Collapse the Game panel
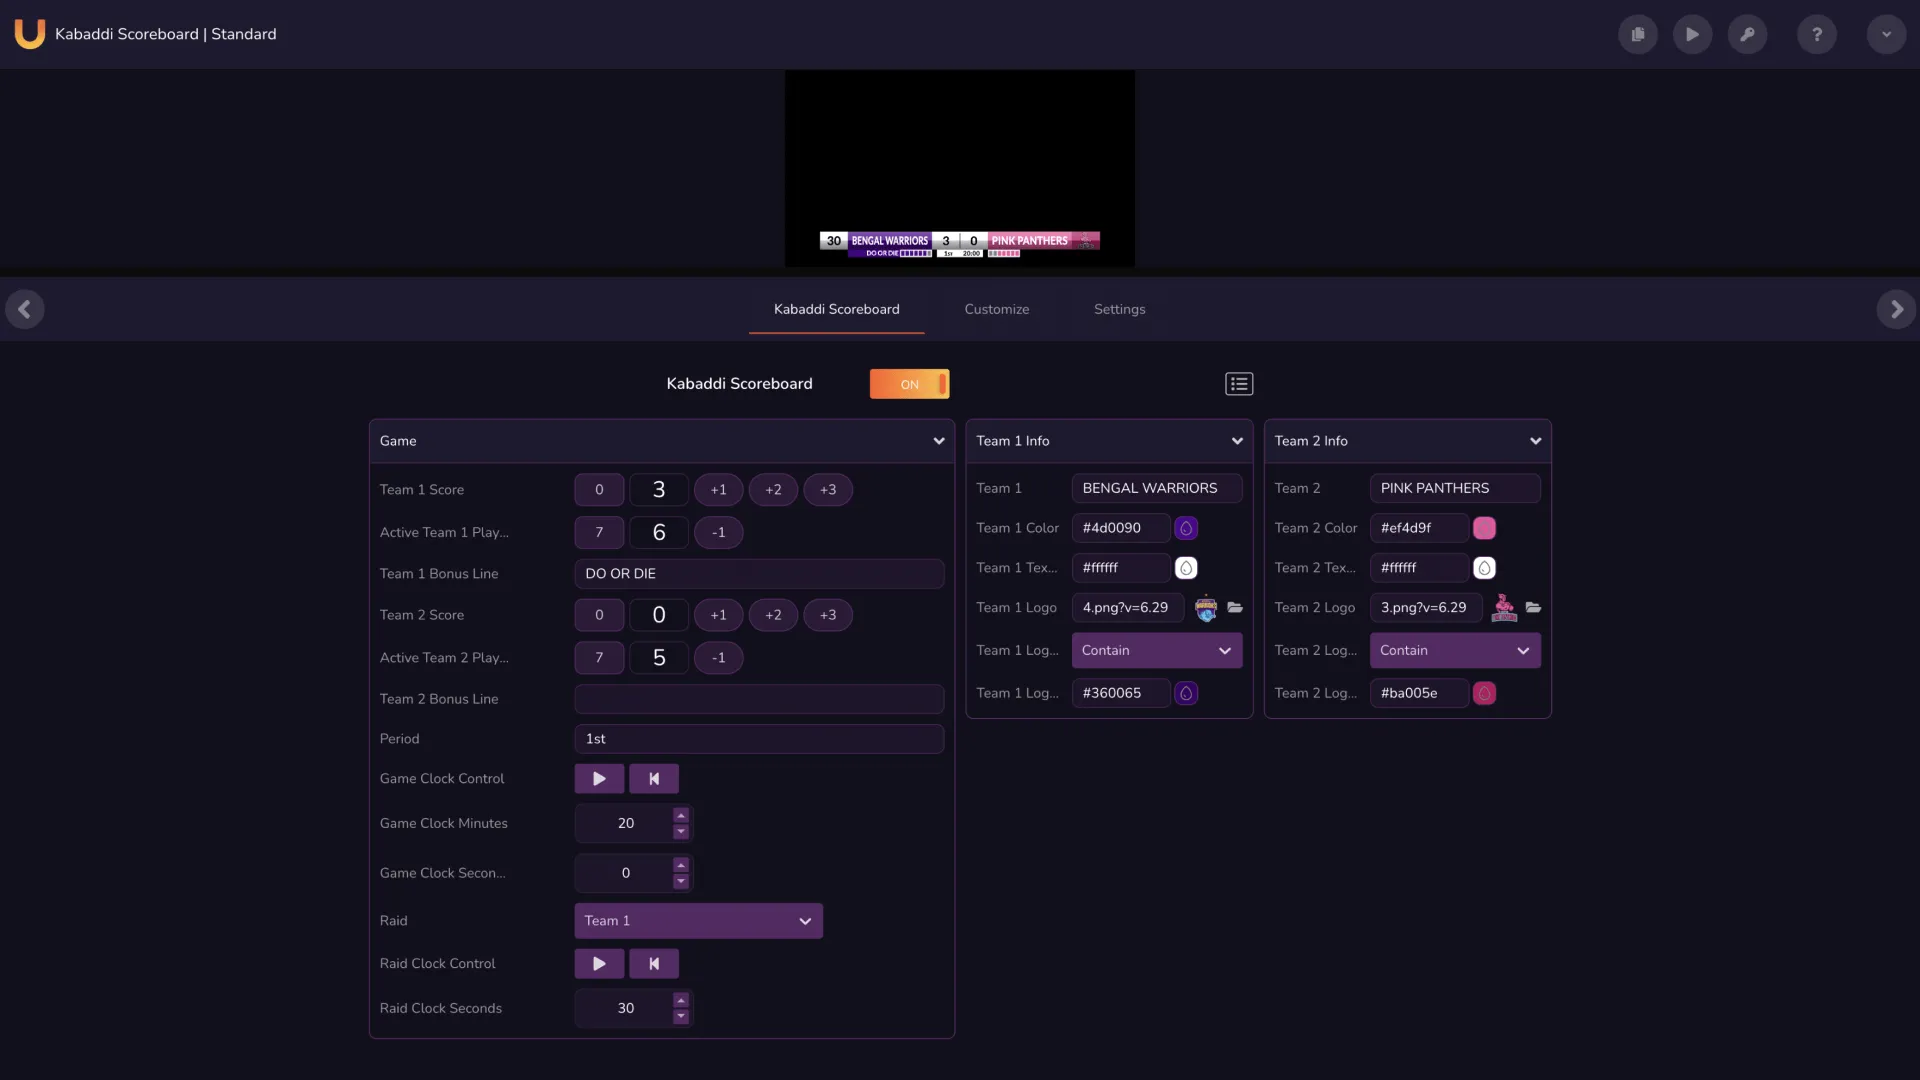The image size is (1920, 1080). coord(938,441)
